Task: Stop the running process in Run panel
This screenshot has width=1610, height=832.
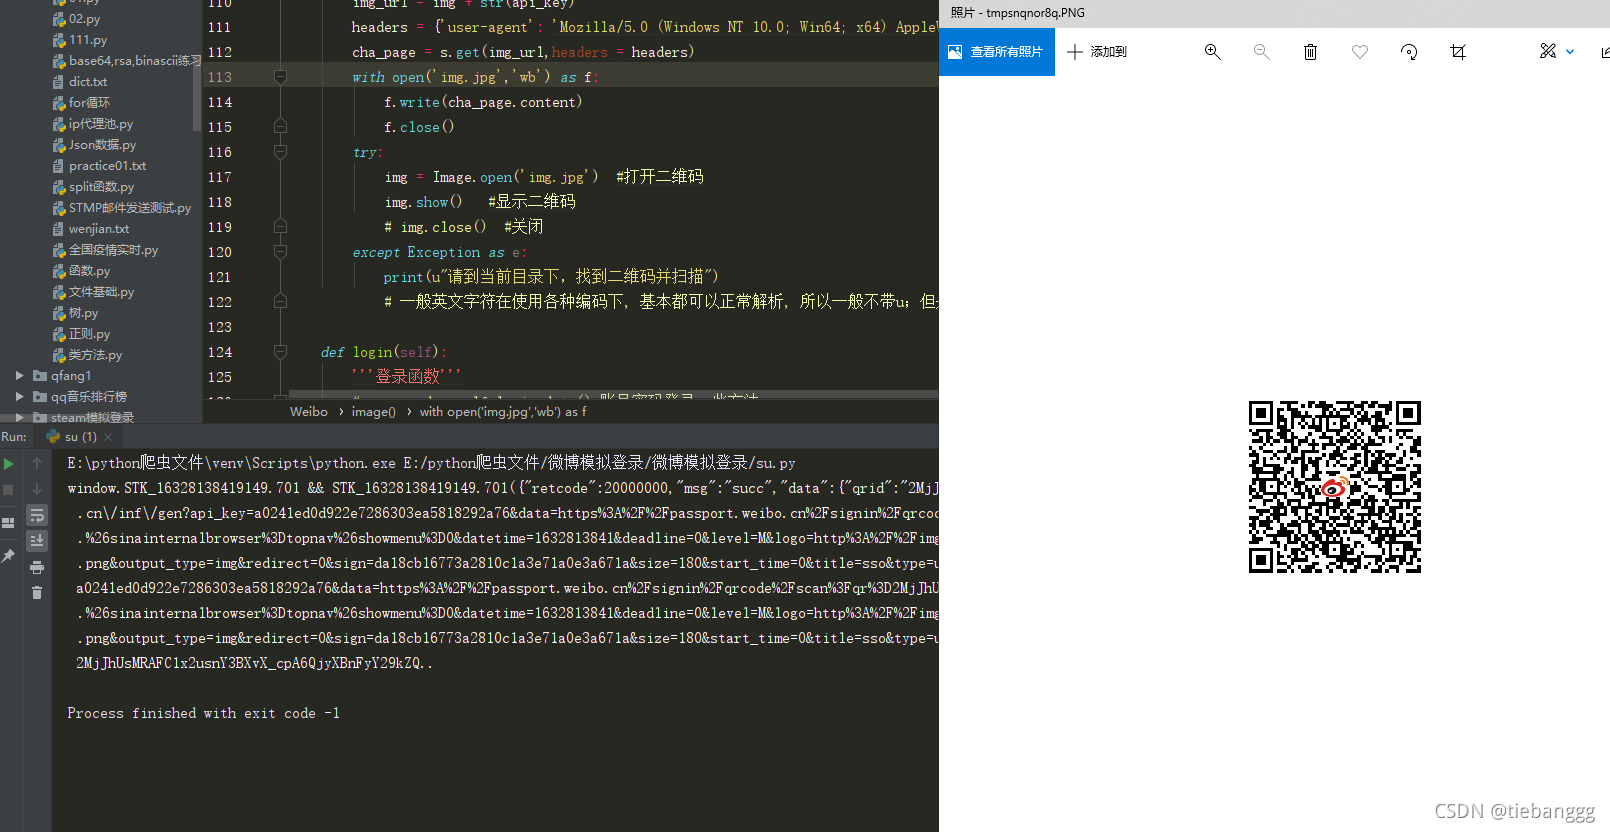Action: point(9,490)
